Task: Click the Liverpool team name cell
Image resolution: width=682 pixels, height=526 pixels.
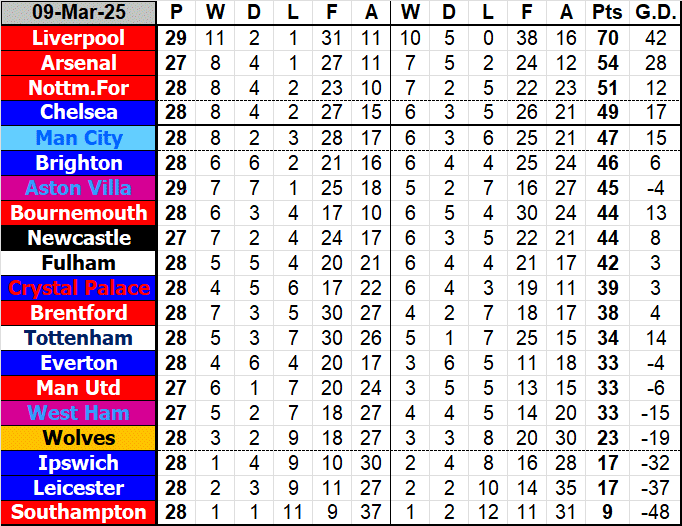Action: click(x=79, y=38)
